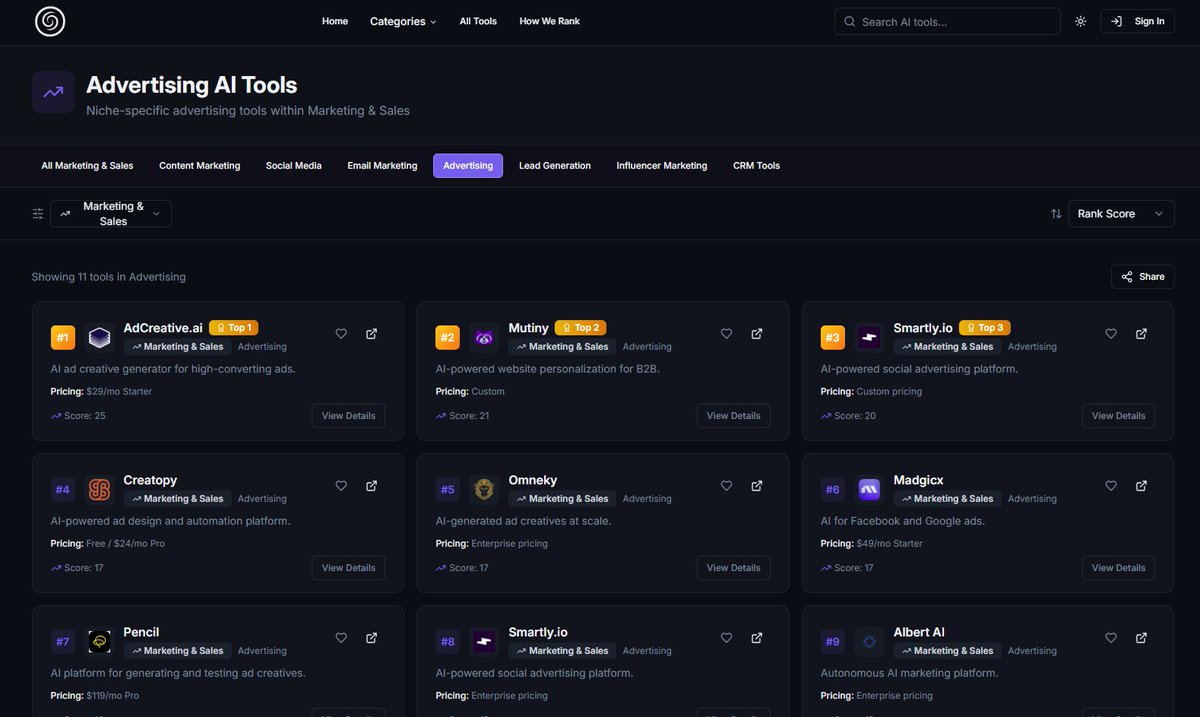
Task: Open the Marketing & Sales category dropdown
Action: tap(111, 214)
